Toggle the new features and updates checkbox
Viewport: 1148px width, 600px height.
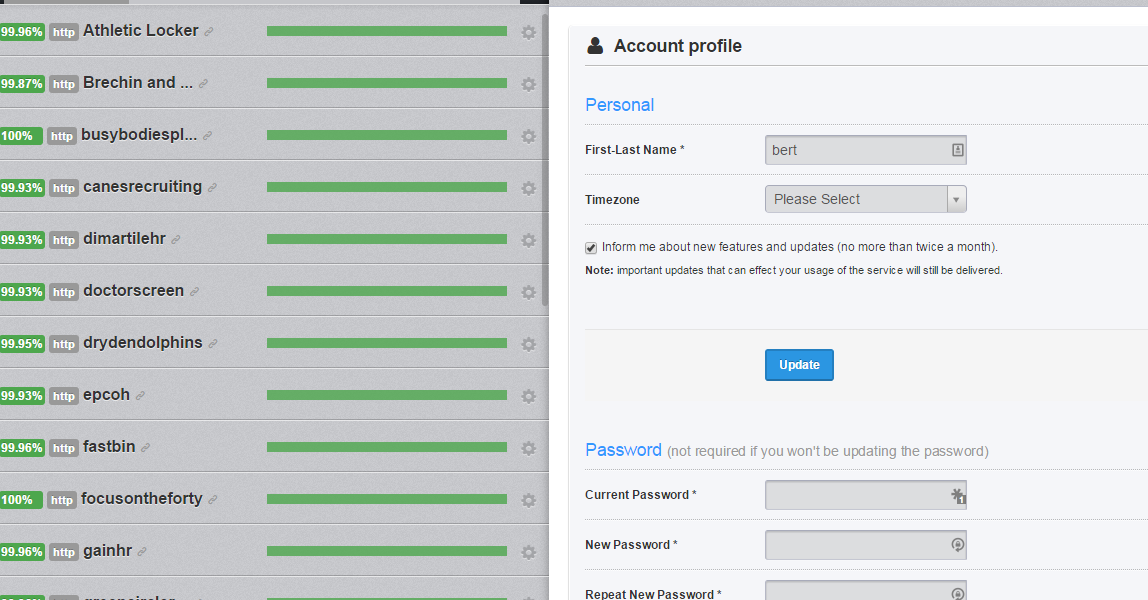(x=591, y=247)
